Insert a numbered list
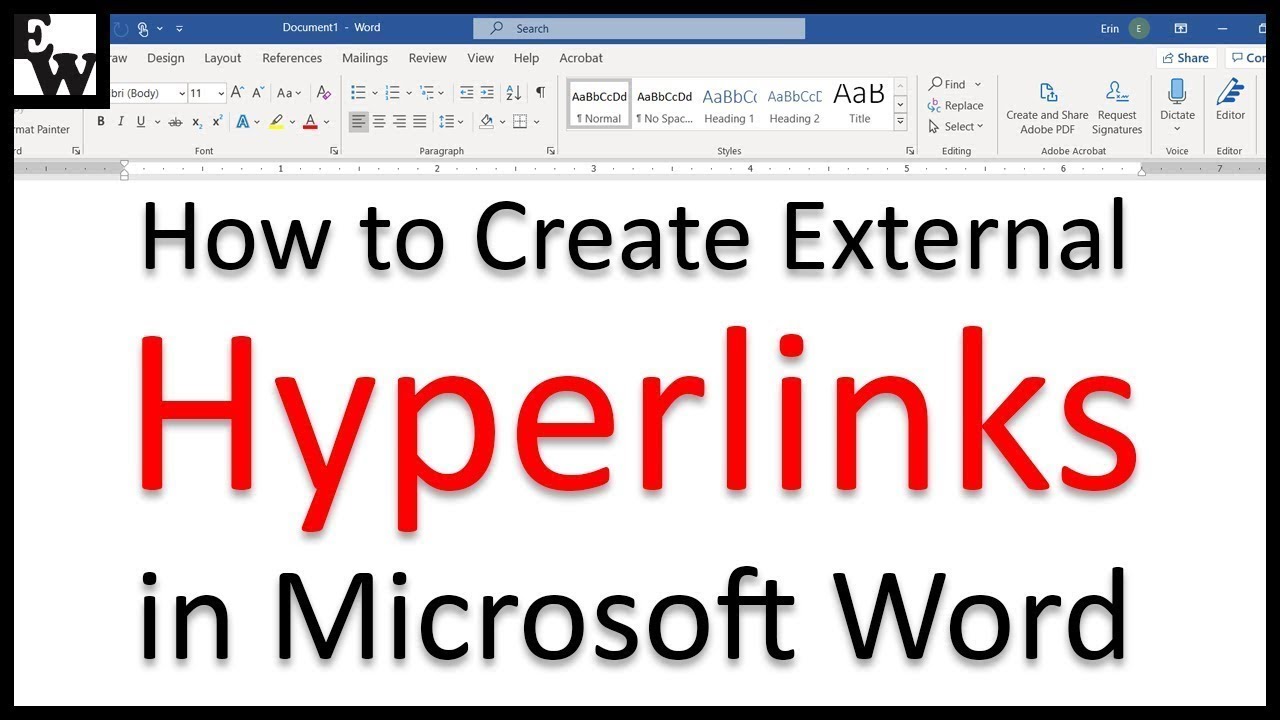 (392, 93)
